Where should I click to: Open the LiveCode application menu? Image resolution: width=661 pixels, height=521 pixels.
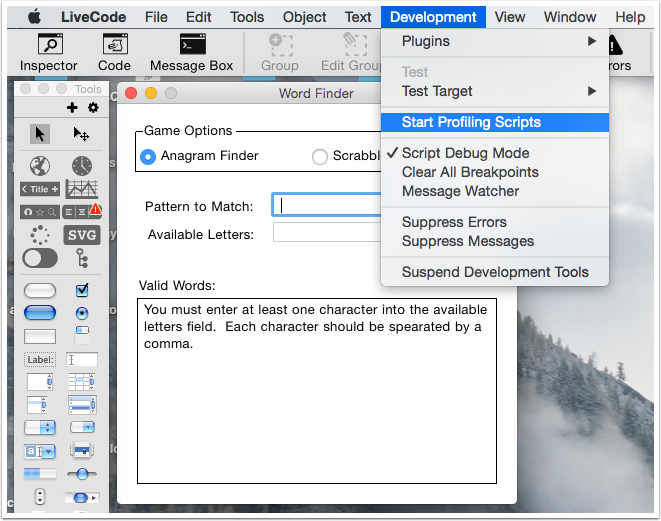click(93, 17)
